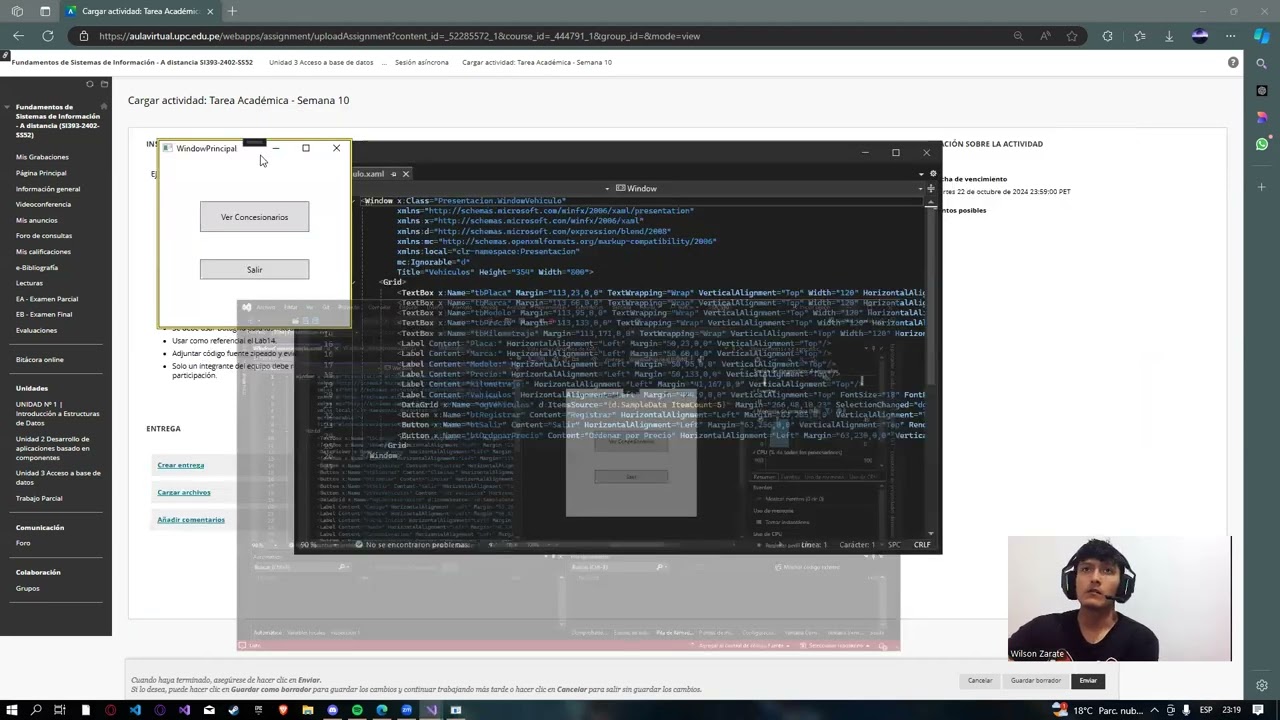
Task: Open e-Bibliografía in course menu
Action: (37, 267)
